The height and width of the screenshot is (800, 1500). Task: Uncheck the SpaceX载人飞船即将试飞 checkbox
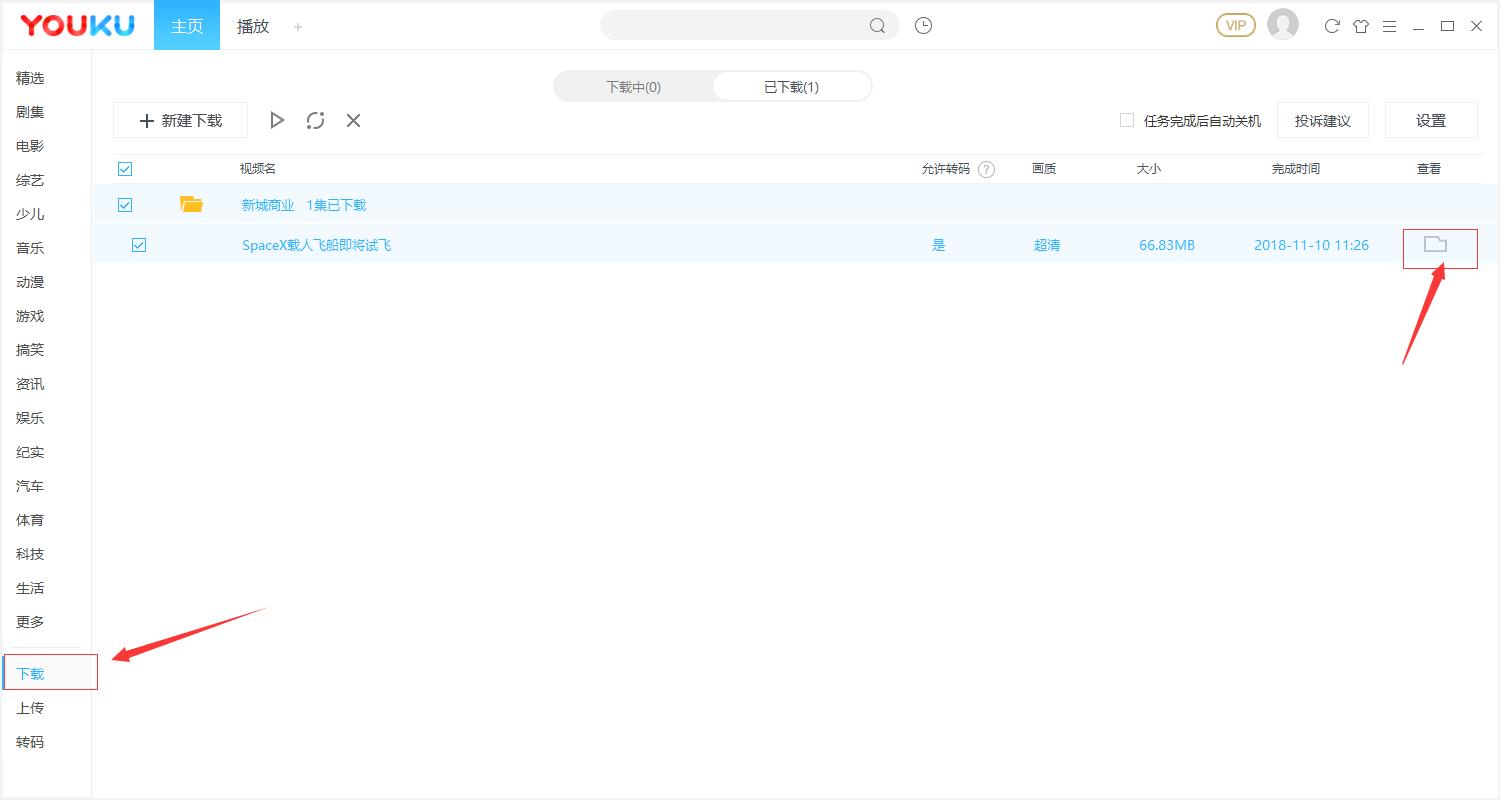point(139,245)
